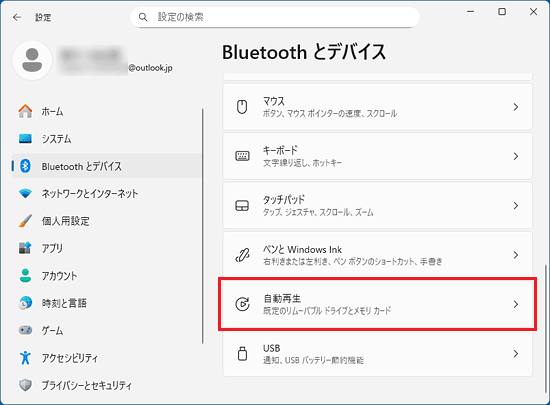Expand タッチパッド settings via chevron

[516, 205]
